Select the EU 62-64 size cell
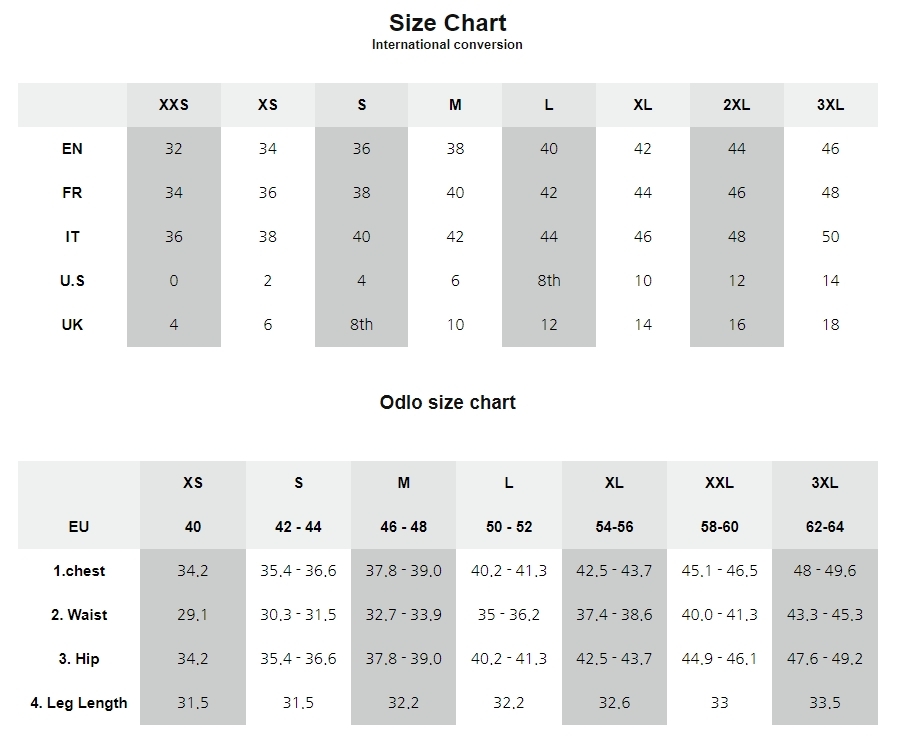This screenshot has width=911, height=744. point(824,527)
